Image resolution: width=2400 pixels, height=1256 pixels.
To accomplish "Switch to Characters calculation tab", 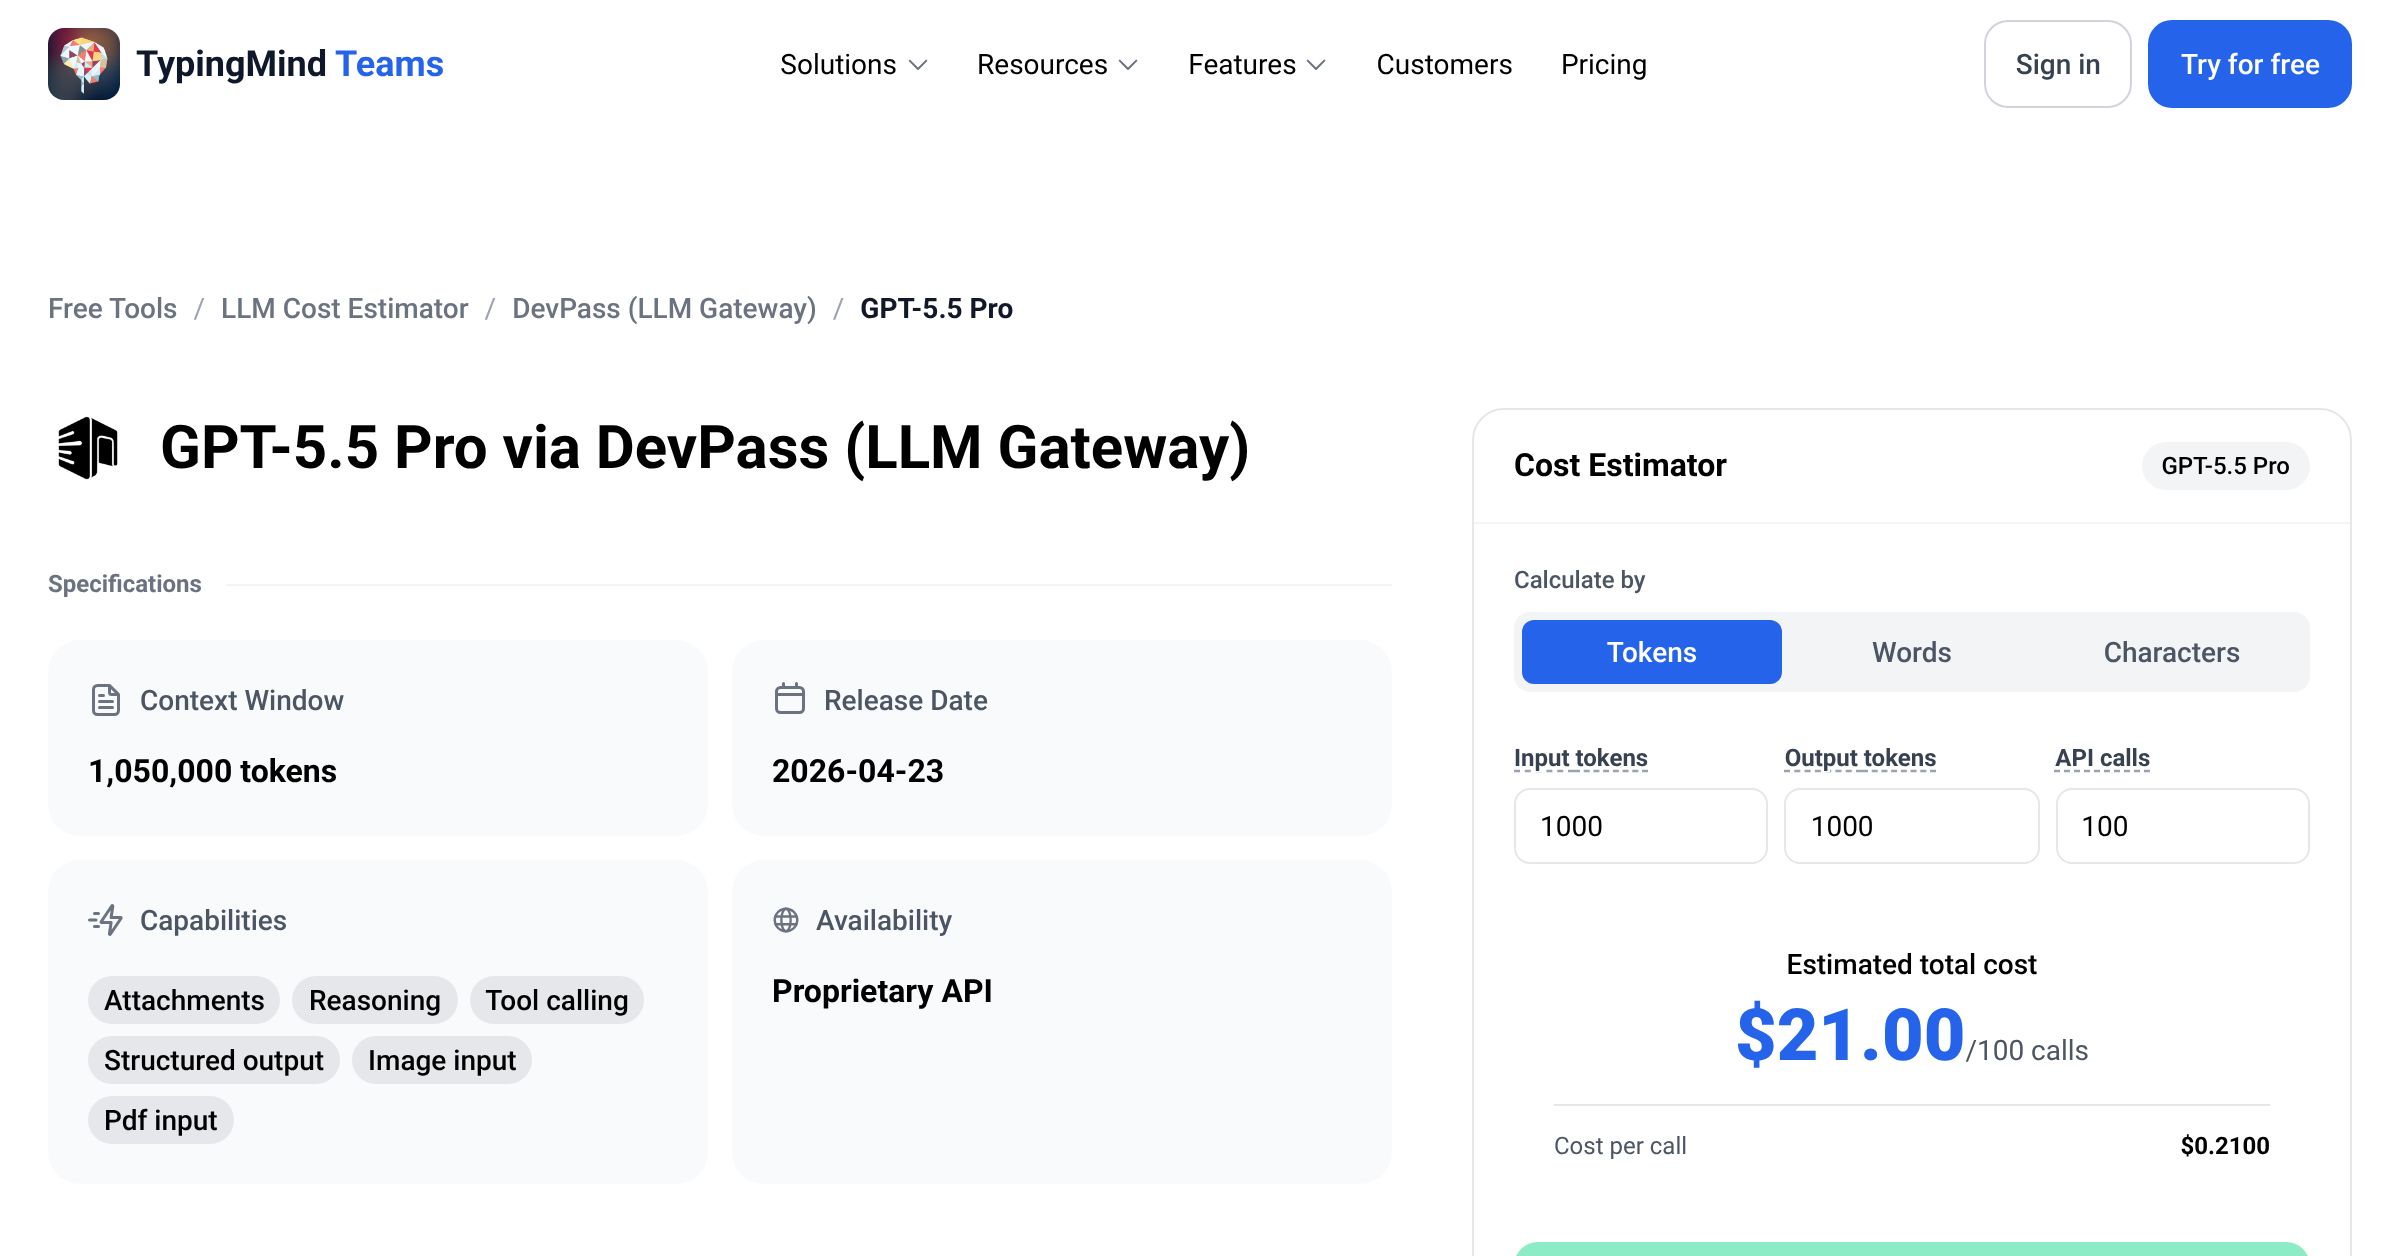I will (2172, 652).
